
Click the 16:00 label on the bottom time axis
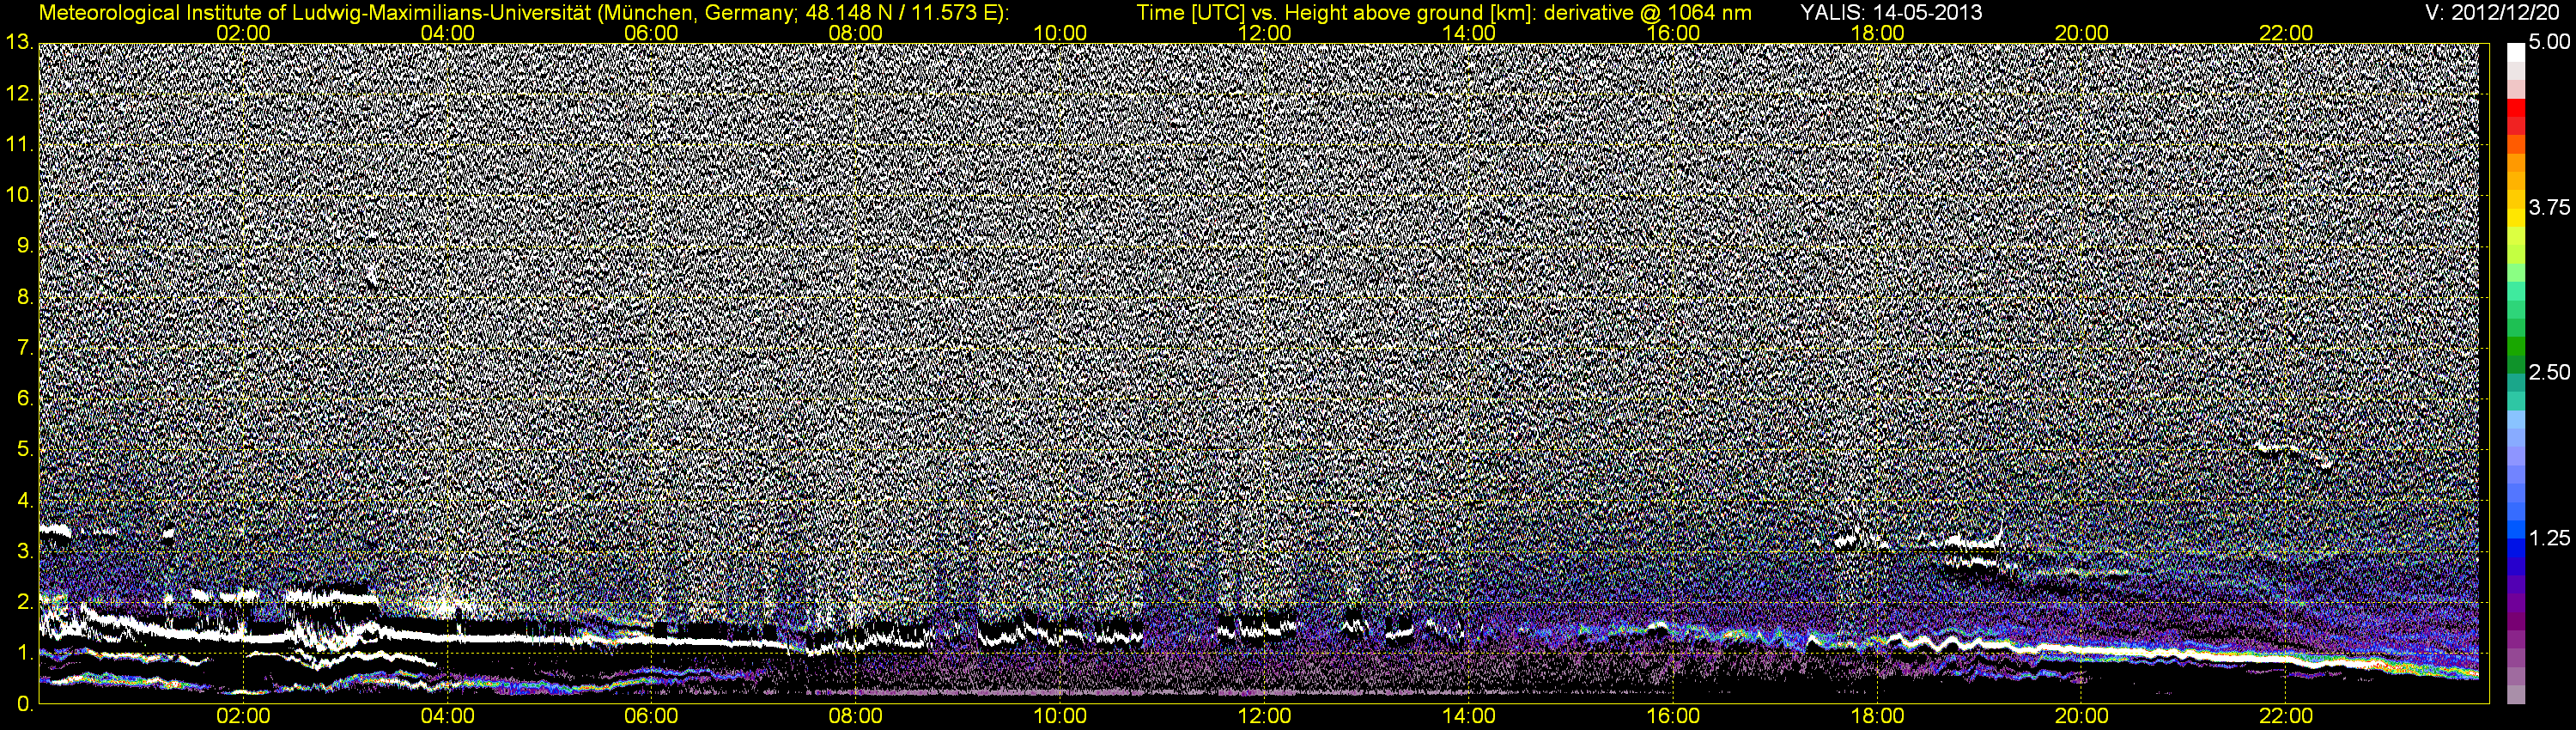(x=1673, y=716)
